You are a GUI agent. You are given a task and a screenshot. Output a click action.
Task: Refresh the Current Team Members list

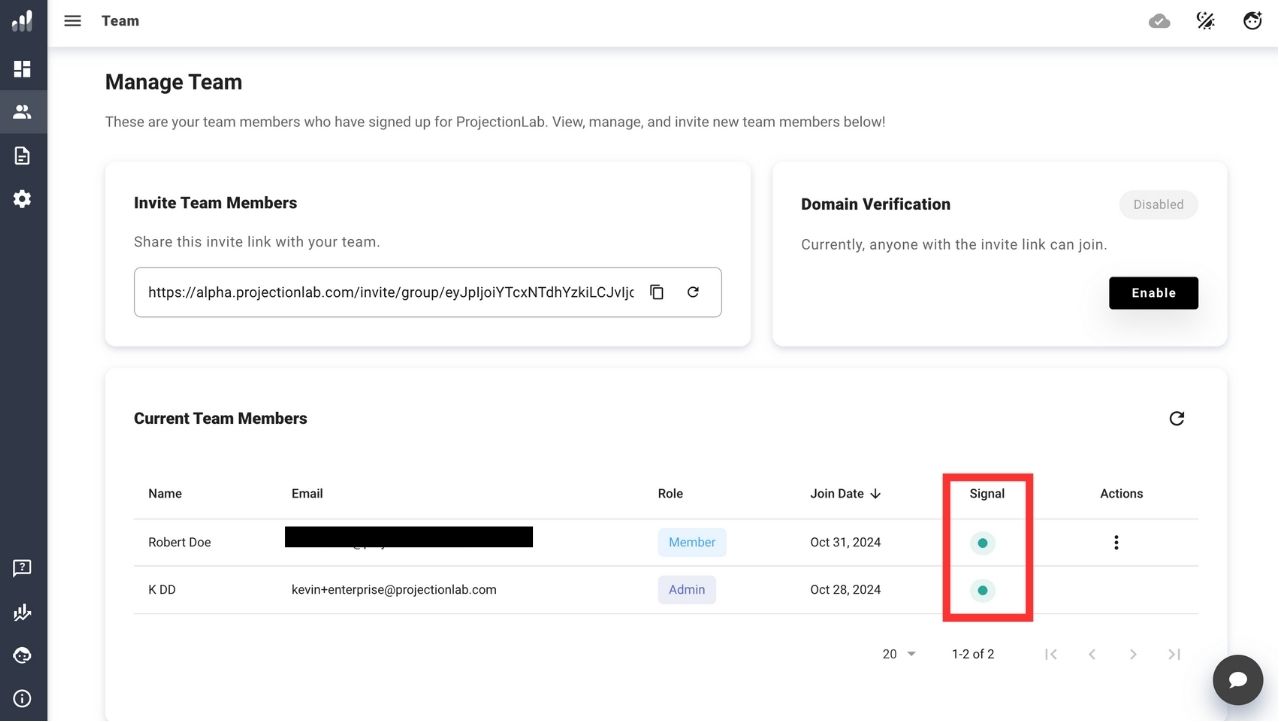(x=1176, y=418)
